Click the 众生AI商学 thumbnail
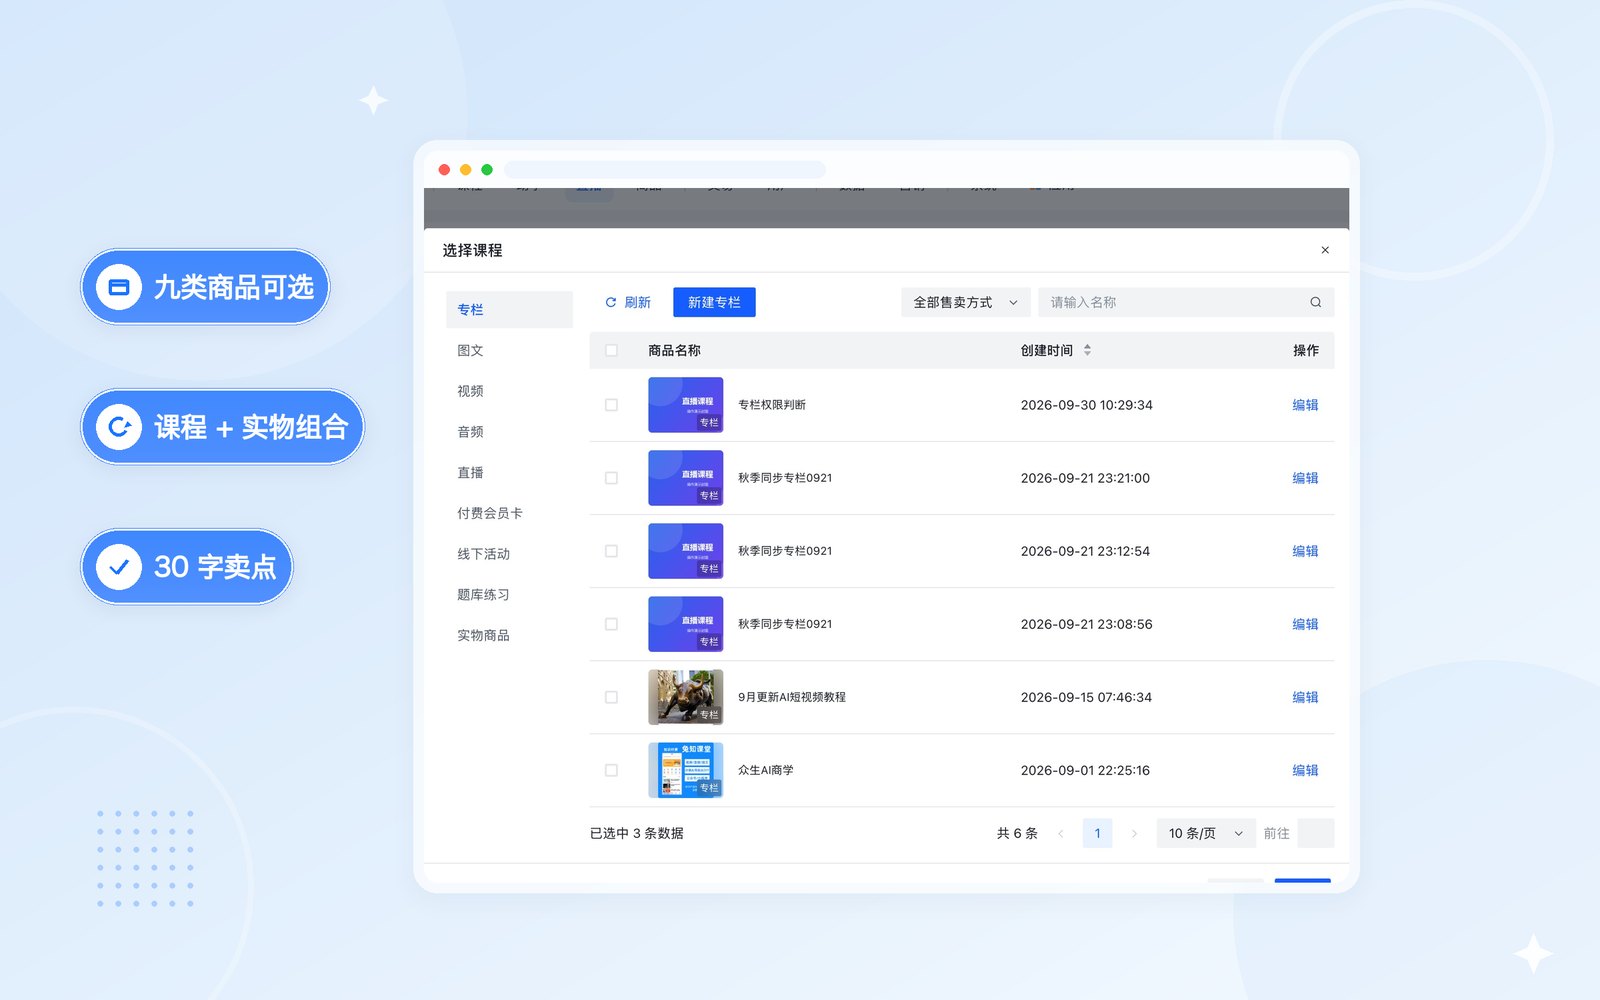 685,770
